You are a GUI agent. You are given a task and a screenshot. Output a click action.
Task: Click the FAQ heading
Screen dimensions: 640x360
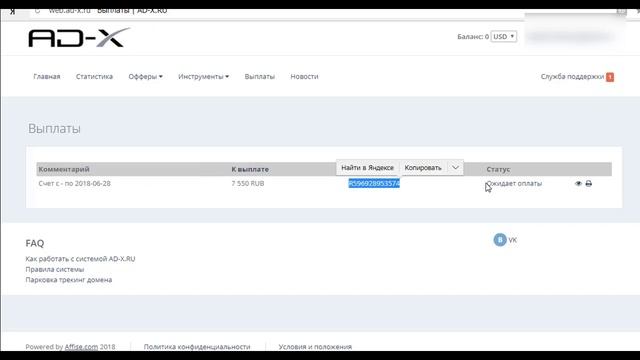pyautogui.click(x=35, y=243)
